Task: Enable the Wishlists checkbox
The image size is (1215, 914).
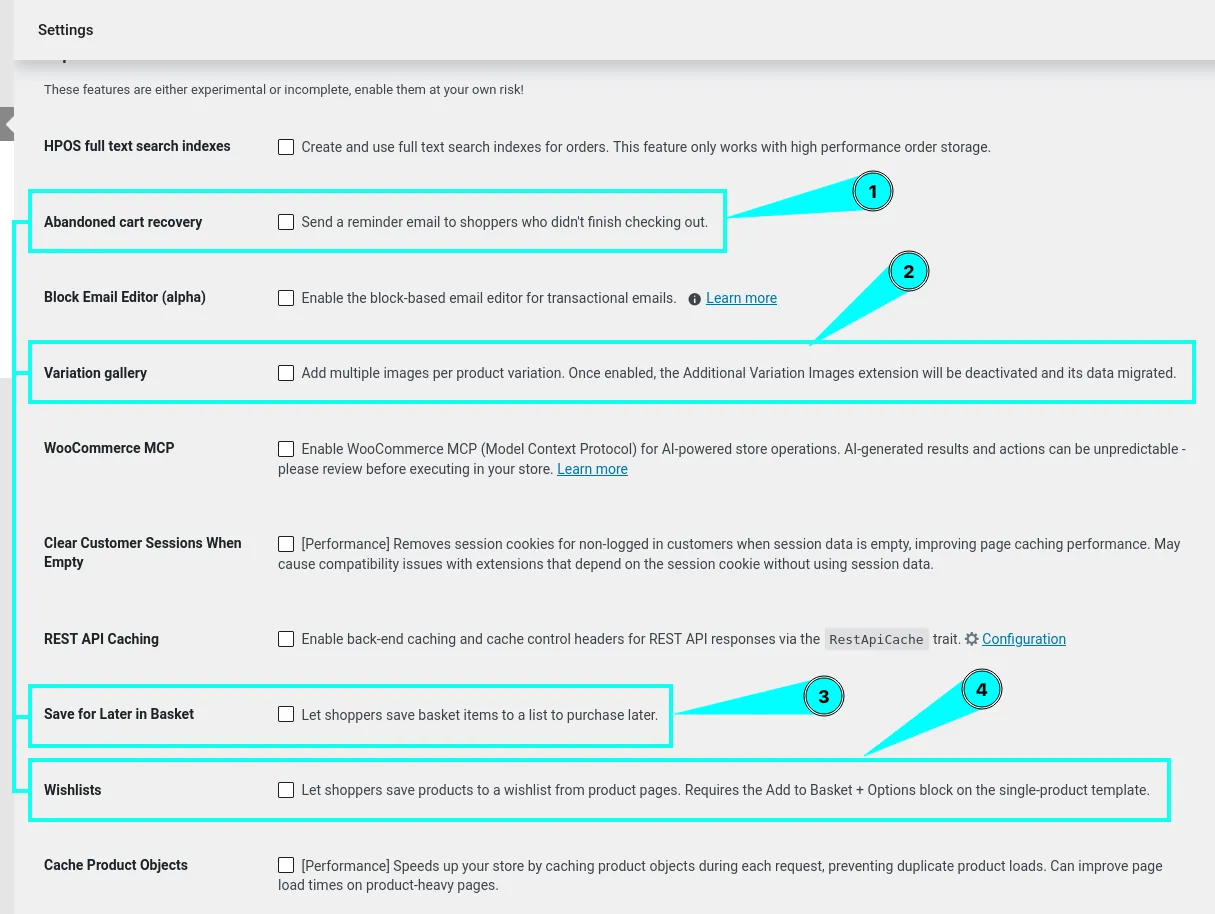Action: point(286,790)
